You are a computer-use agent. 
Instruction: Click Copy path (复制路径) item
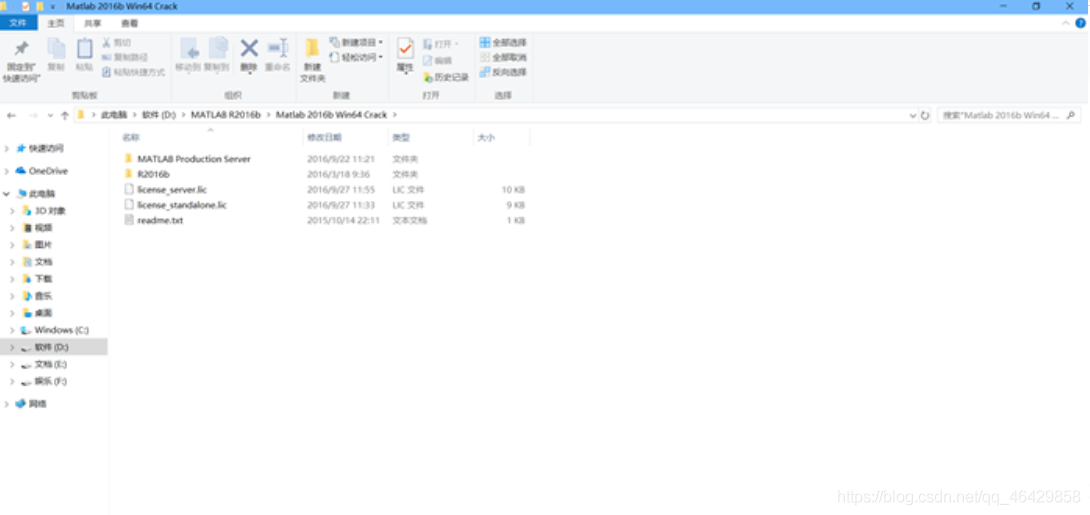pos(125,57)
